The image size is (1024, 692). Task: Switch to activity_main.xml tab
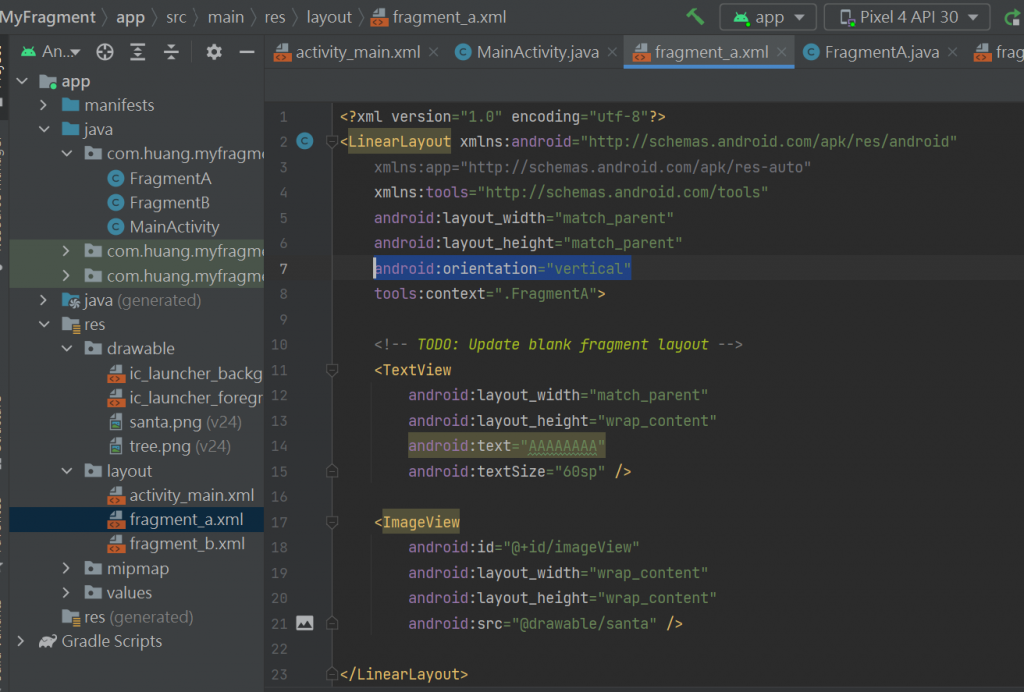tap(357, 52)
